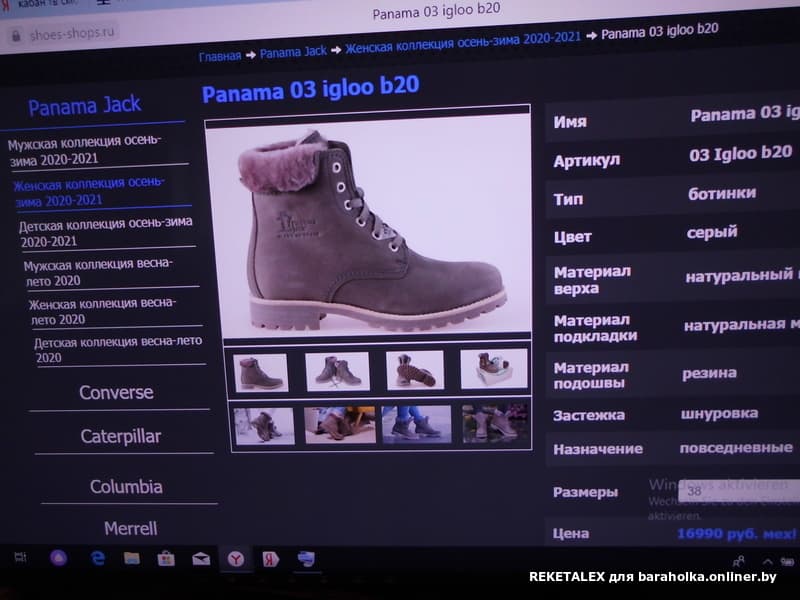Select Мужская коллекция осень-зима 2020-2021
The image size is (800, 600).
coord(84,149)
